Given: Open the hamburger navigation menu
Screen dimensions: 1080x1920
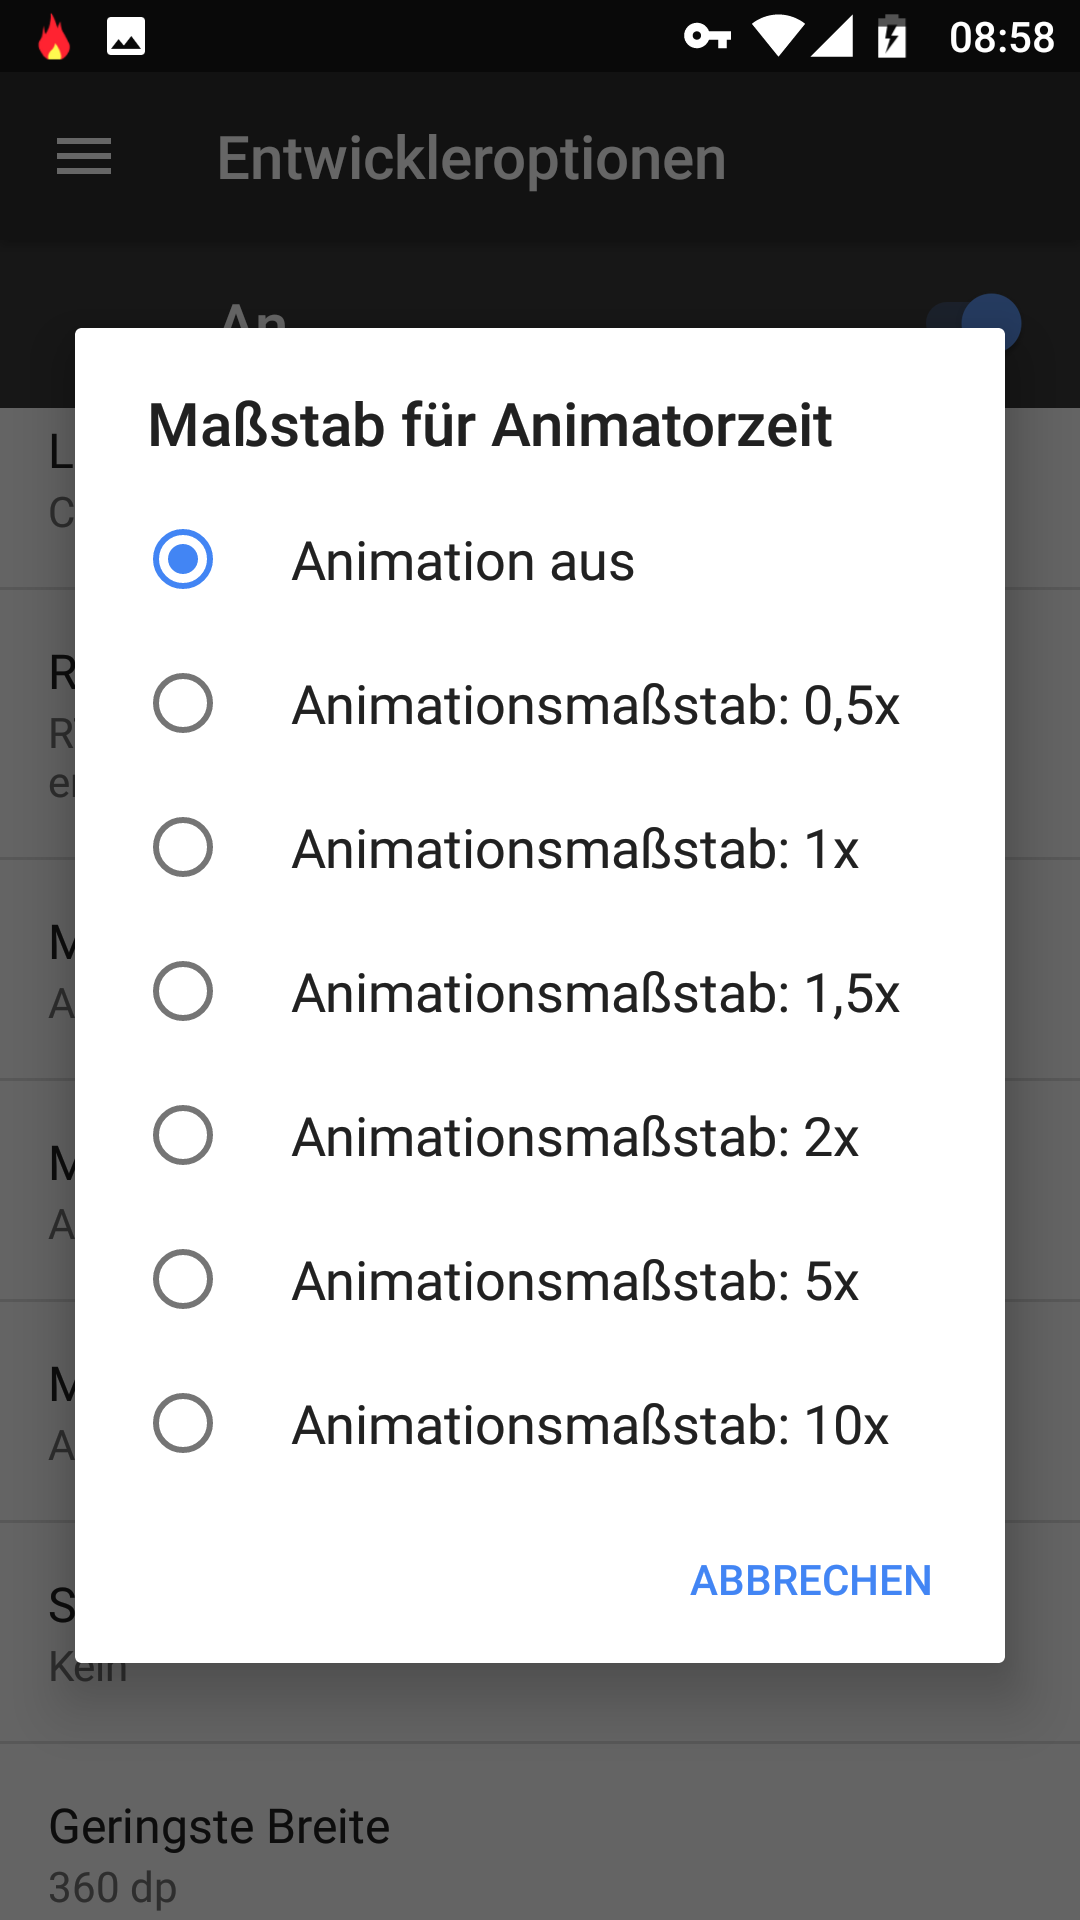Looking at the screenshot, I should (x=84, y=157).
